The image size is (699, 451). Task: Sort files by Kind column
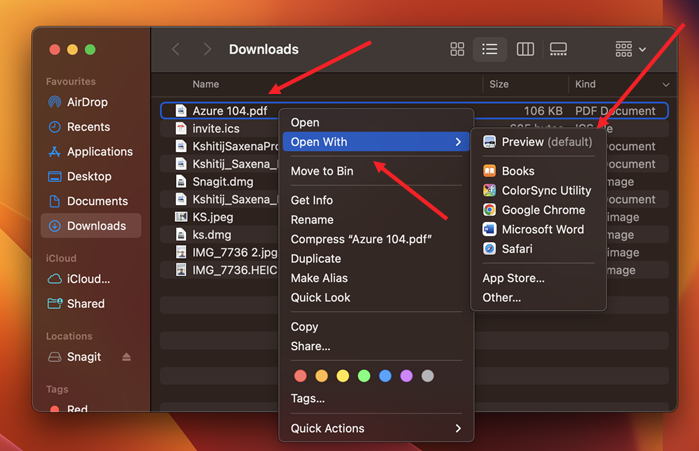point(585,84)
